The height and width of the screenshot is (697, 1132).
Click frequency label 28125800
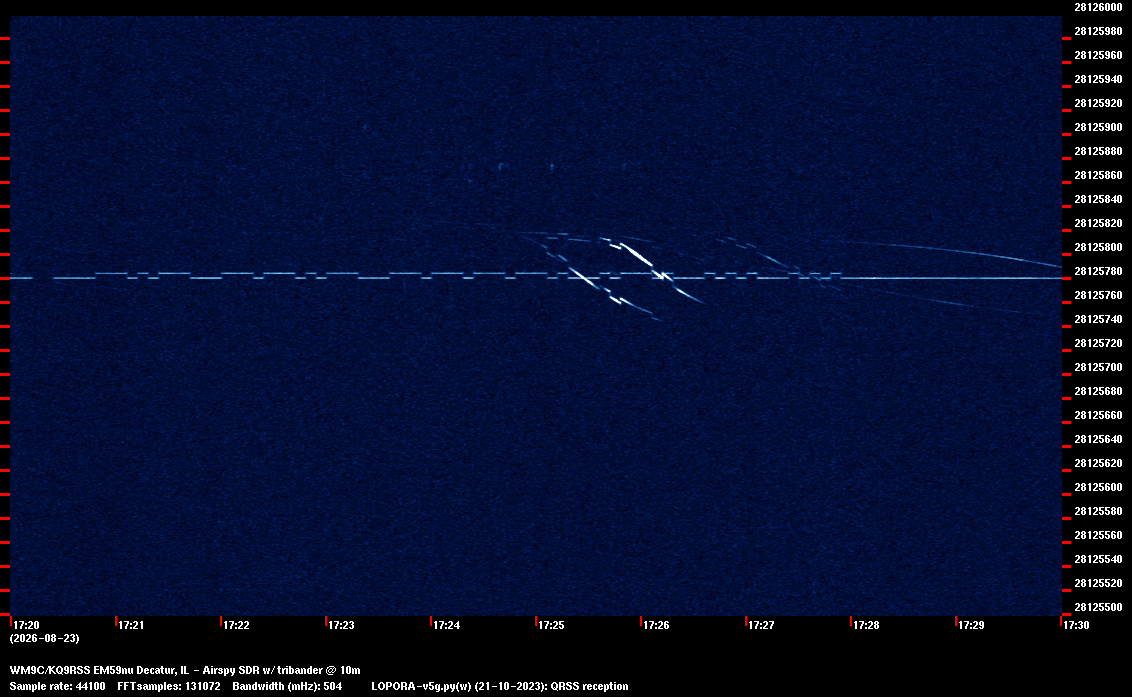(1099, 247)
